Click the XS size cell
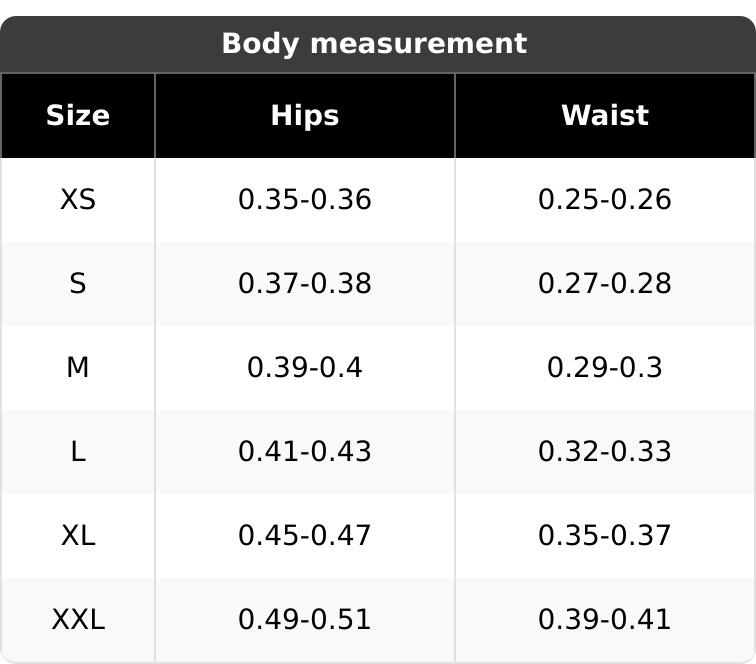 point(78,200)
